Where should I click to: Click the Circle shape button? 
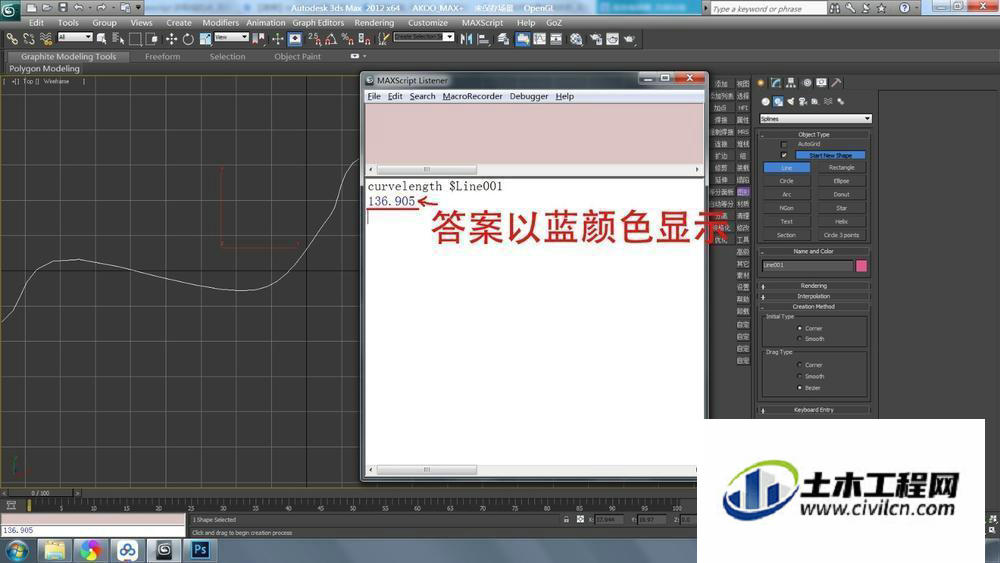coord(787,181)
